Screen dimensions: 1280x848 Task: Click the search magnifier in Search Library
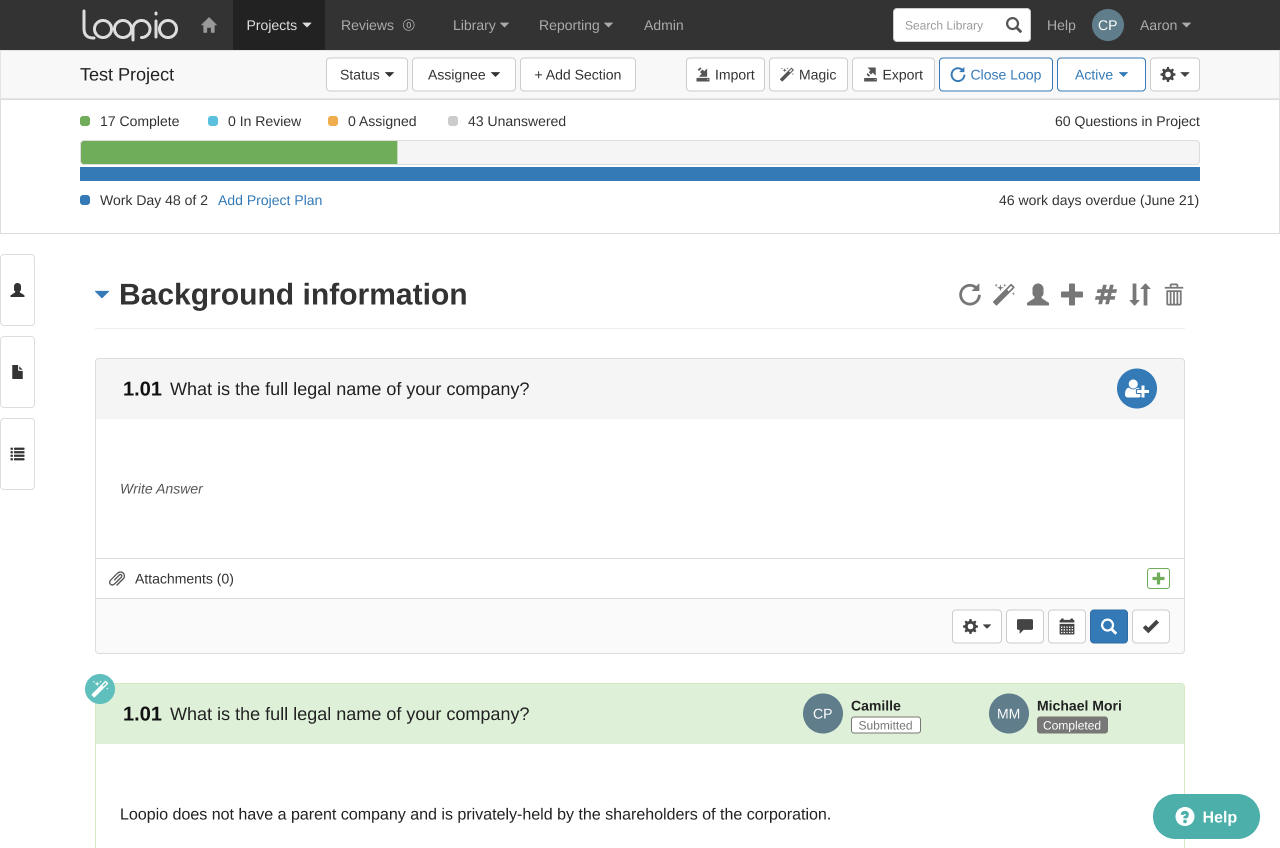click(x=1014, y=25)
